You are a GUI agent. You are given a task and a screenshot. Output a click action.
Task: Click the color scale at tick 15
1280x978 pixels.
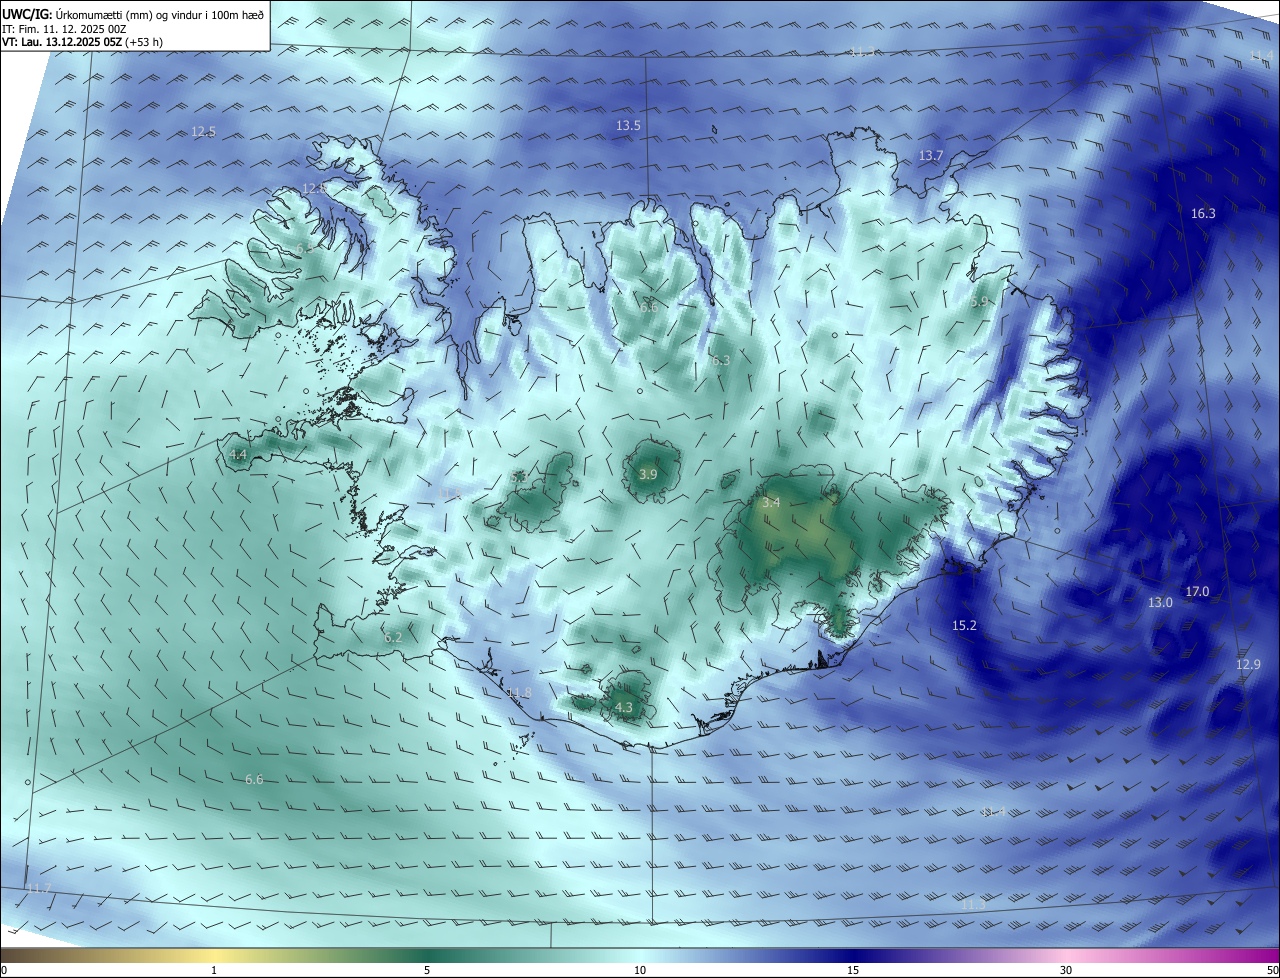pos(853,970)
